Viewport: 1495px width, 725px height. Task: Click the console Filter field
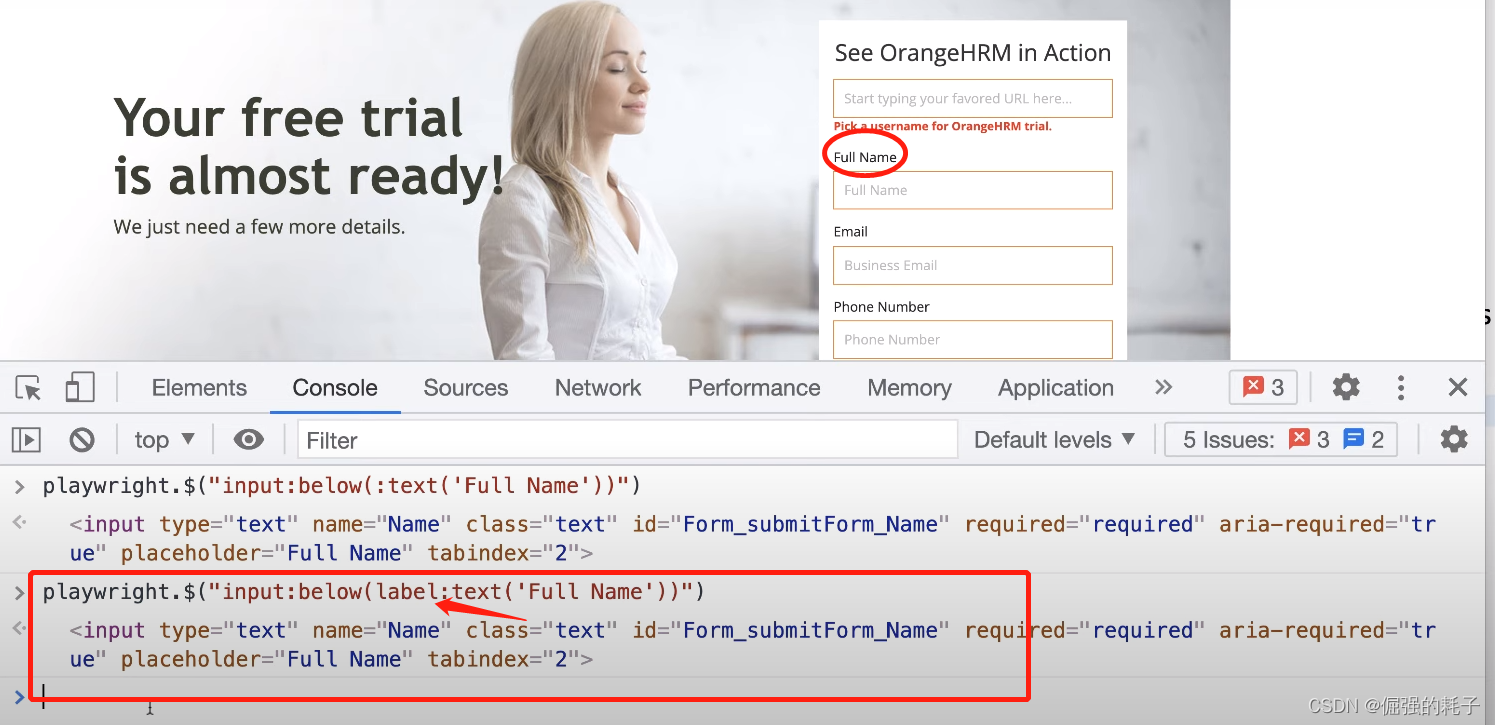pyautogui.click(x=627, y=440)
